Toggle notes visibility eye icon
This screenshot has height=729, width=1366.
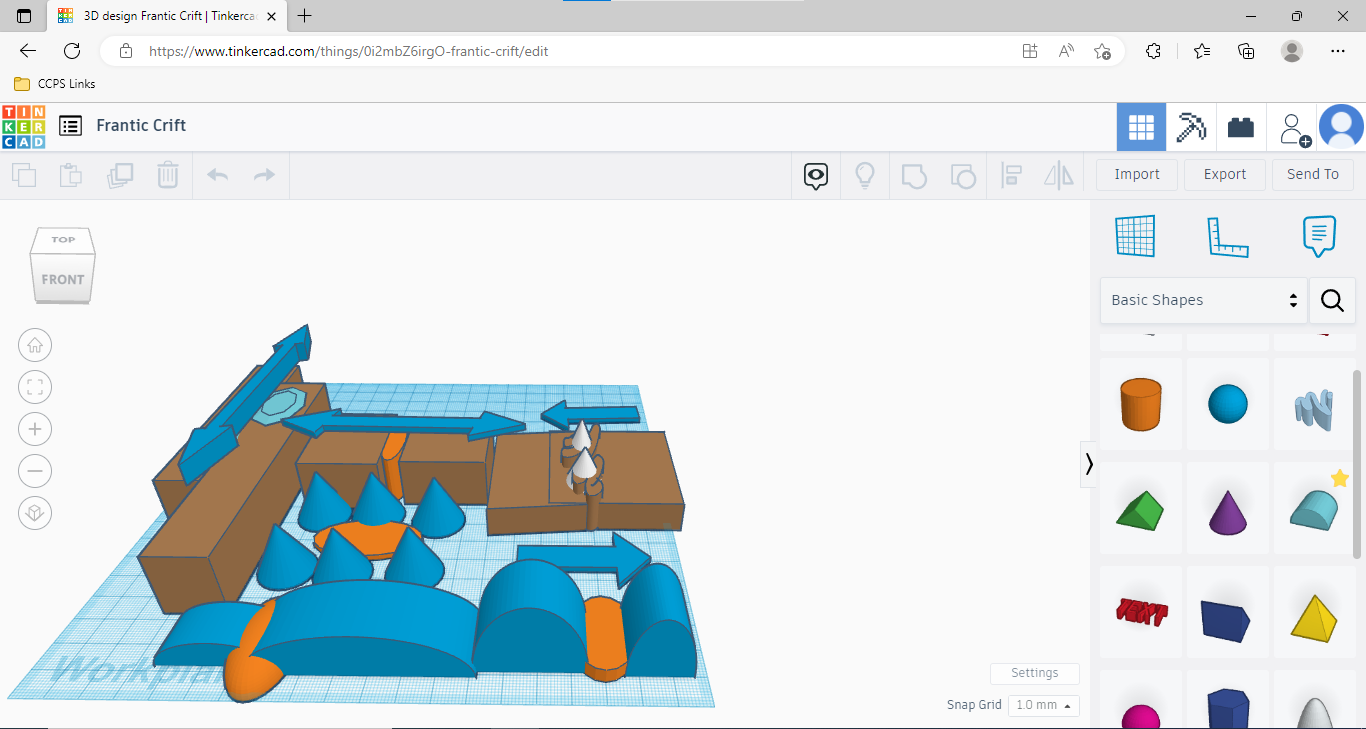point(816,177)
